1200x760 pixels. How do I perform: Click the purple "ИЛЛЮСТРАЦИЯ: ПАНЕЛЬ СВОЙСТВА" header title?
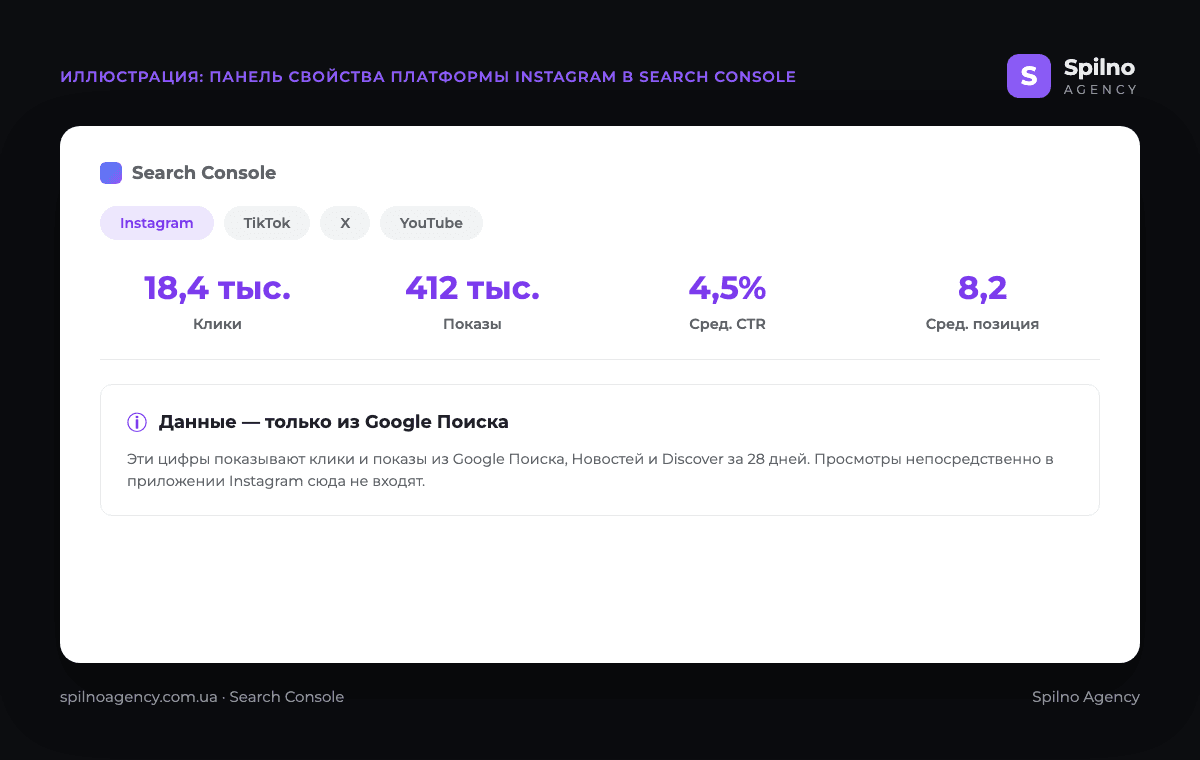click(428, 77)
